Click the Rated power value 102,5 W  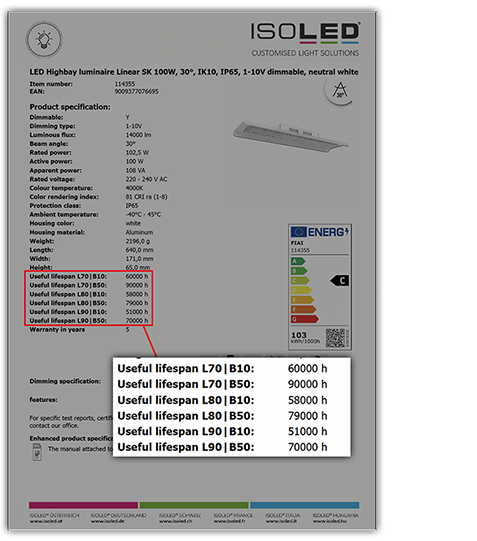pyautogui.click(x=137, y=153)
